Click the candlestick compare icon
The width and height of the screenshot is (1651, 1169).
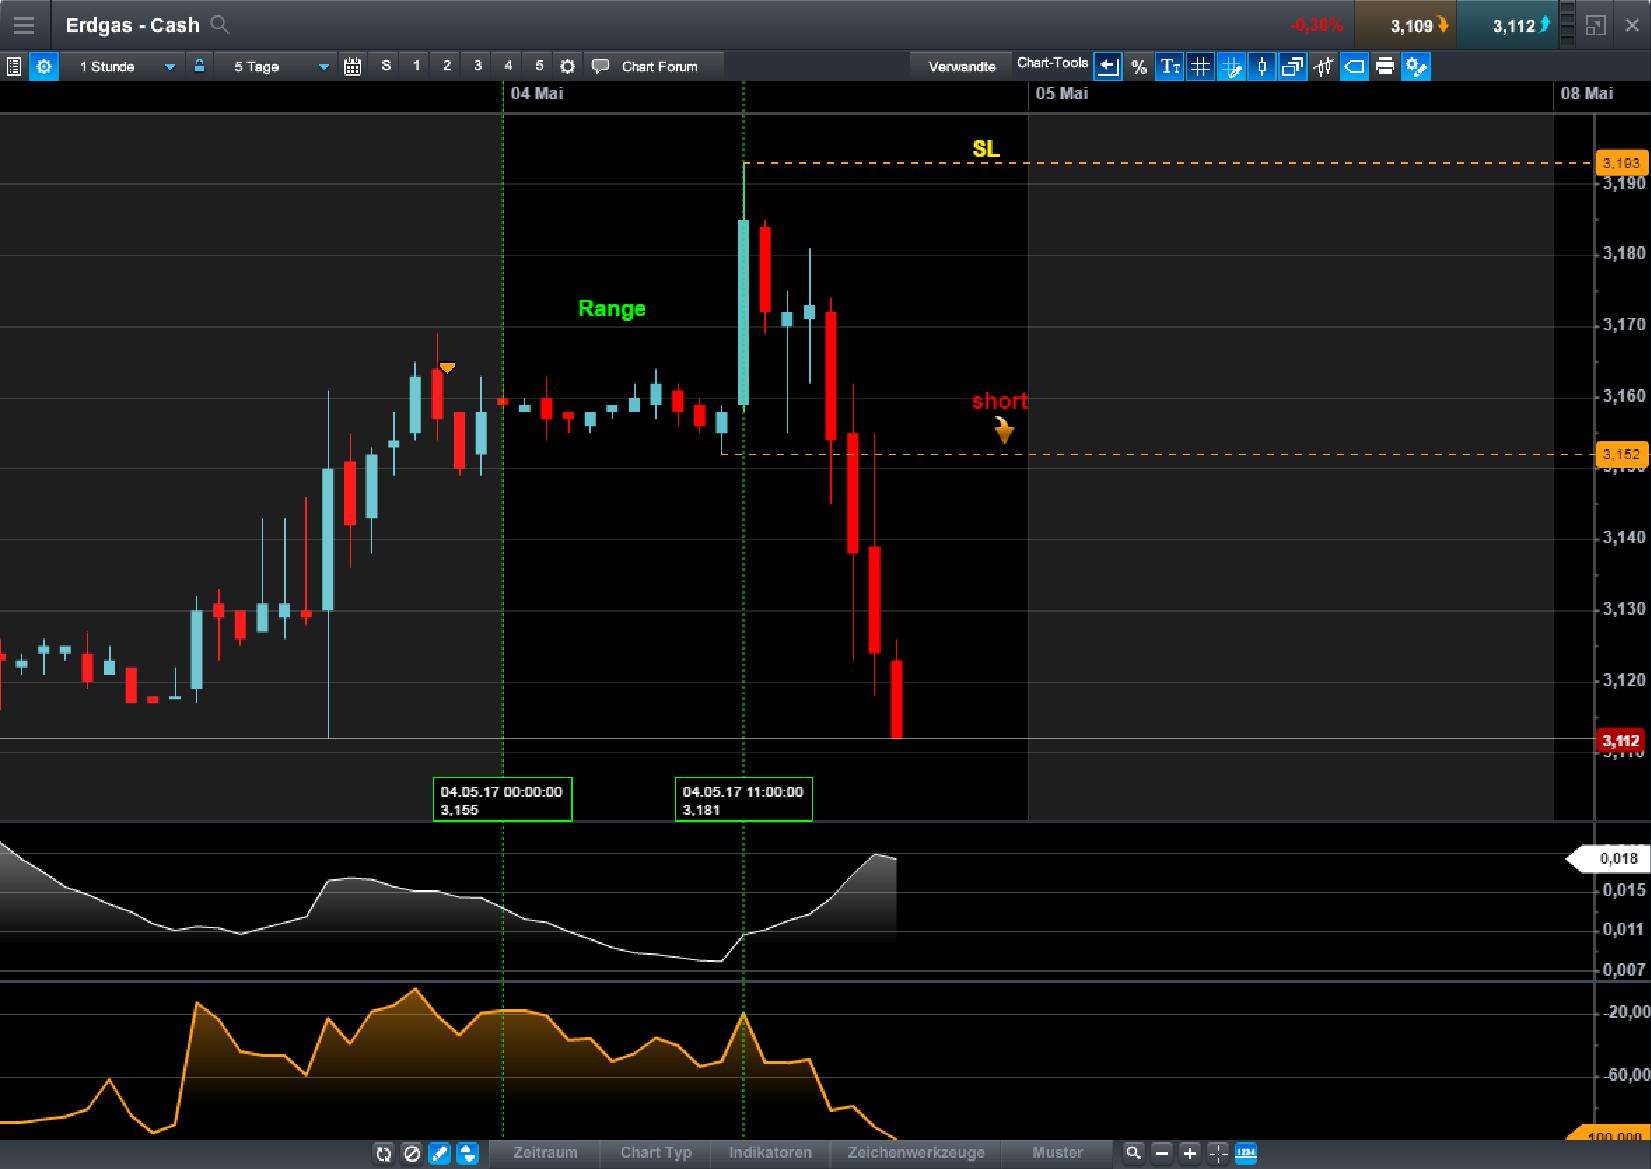(x=1324, y=67)
